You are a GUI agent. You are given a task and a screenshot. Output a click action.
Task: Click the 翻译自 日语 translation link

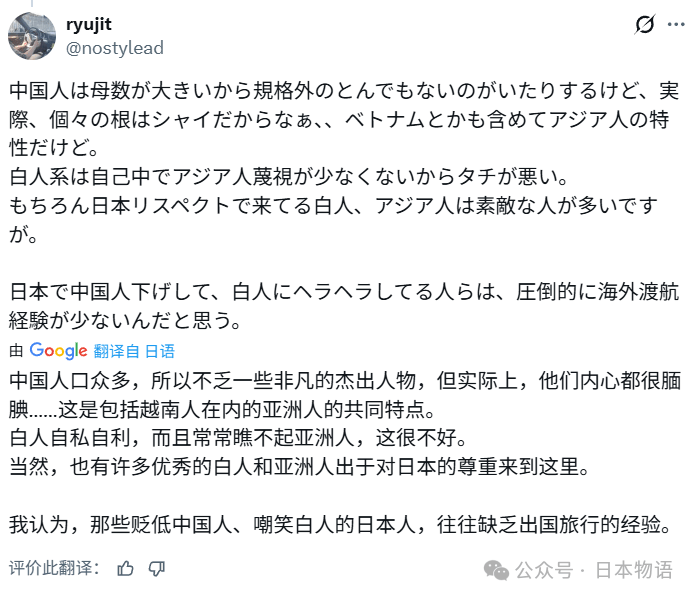tap(134, 351)
